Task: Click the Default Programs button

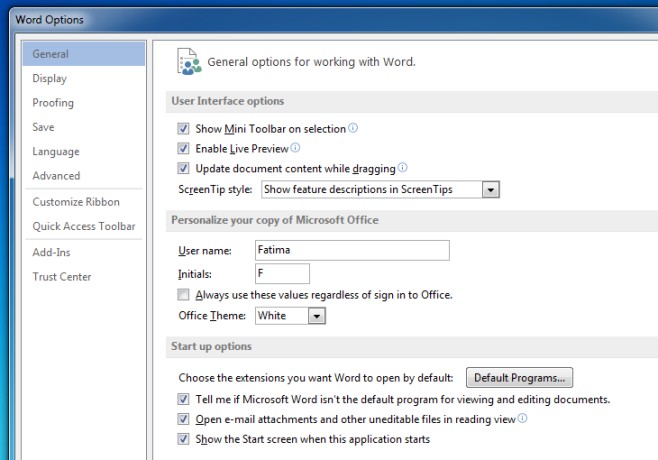Action: click(520, 378)
